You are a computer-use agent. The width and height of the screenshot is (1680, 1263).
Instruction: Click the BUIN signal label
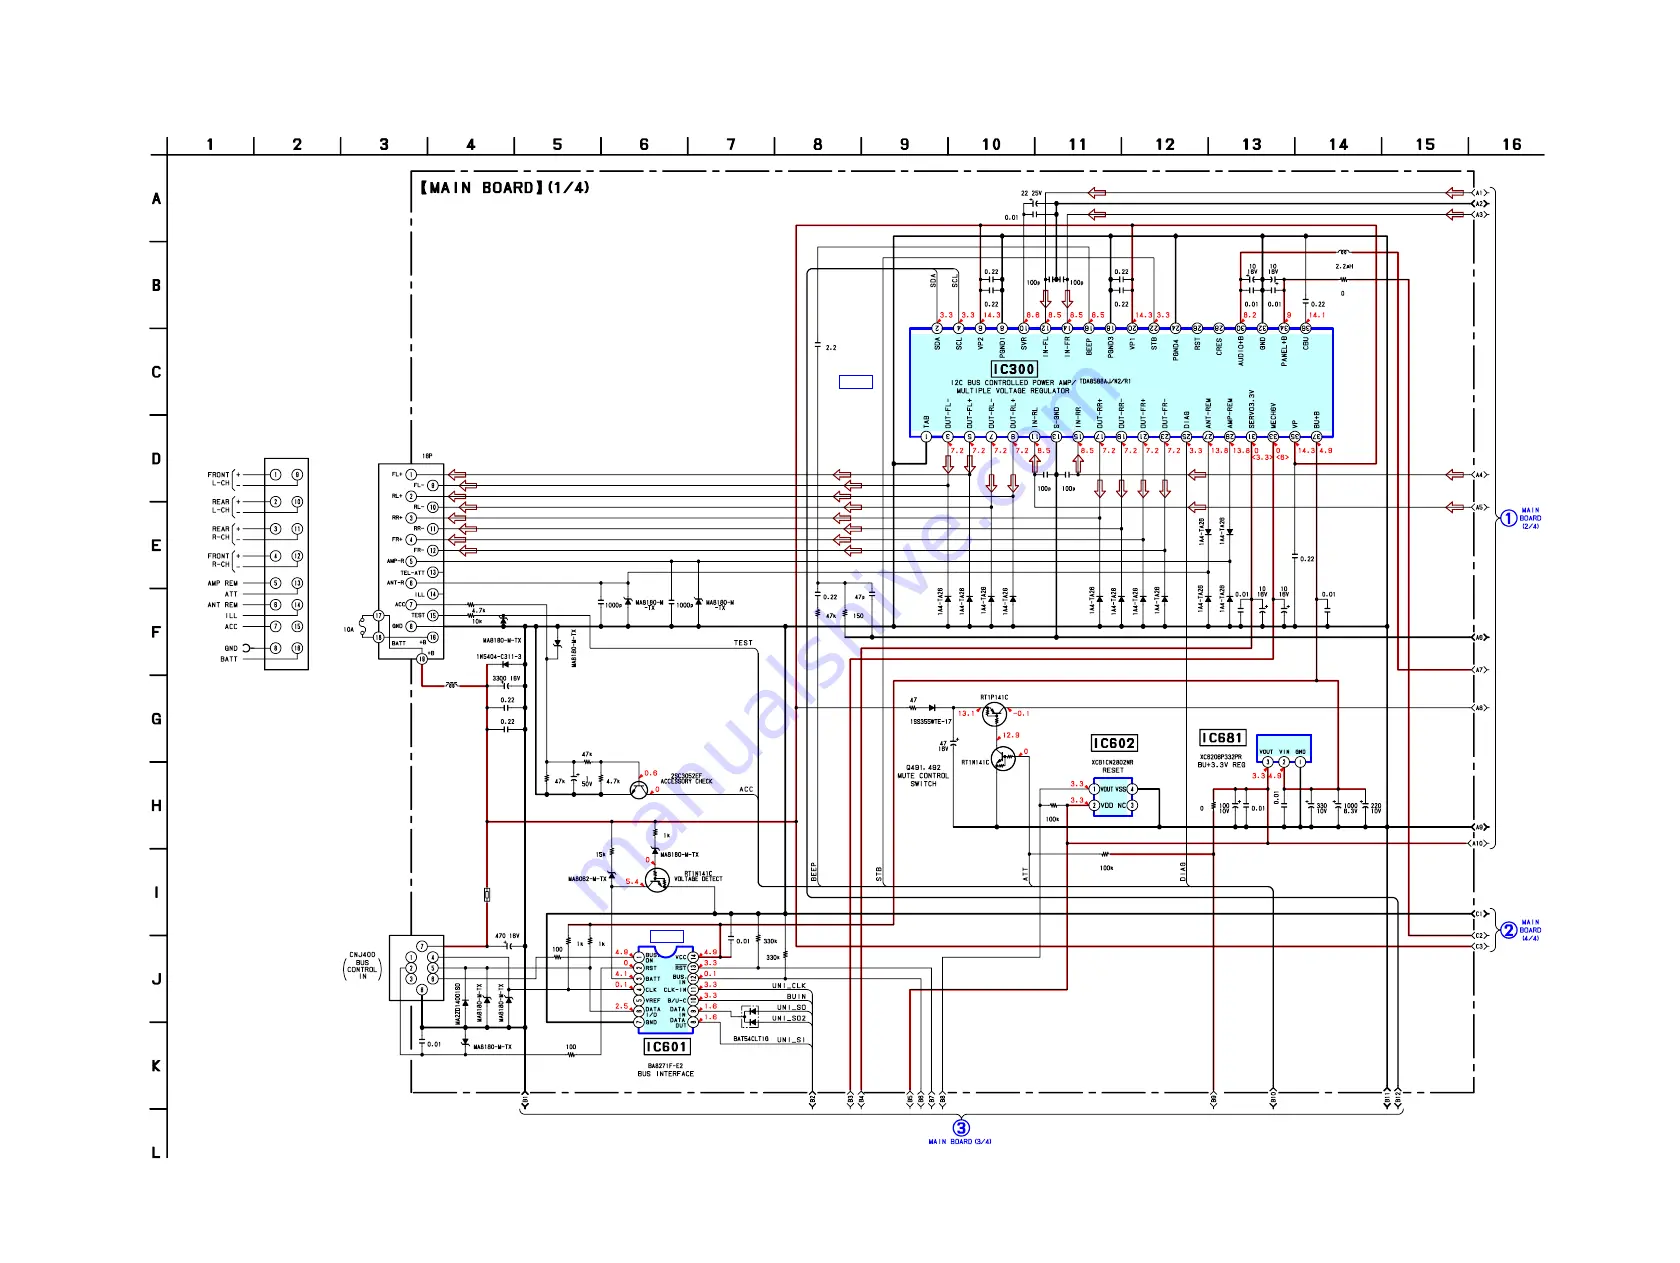pyautogui.click(x=796, y=997)
